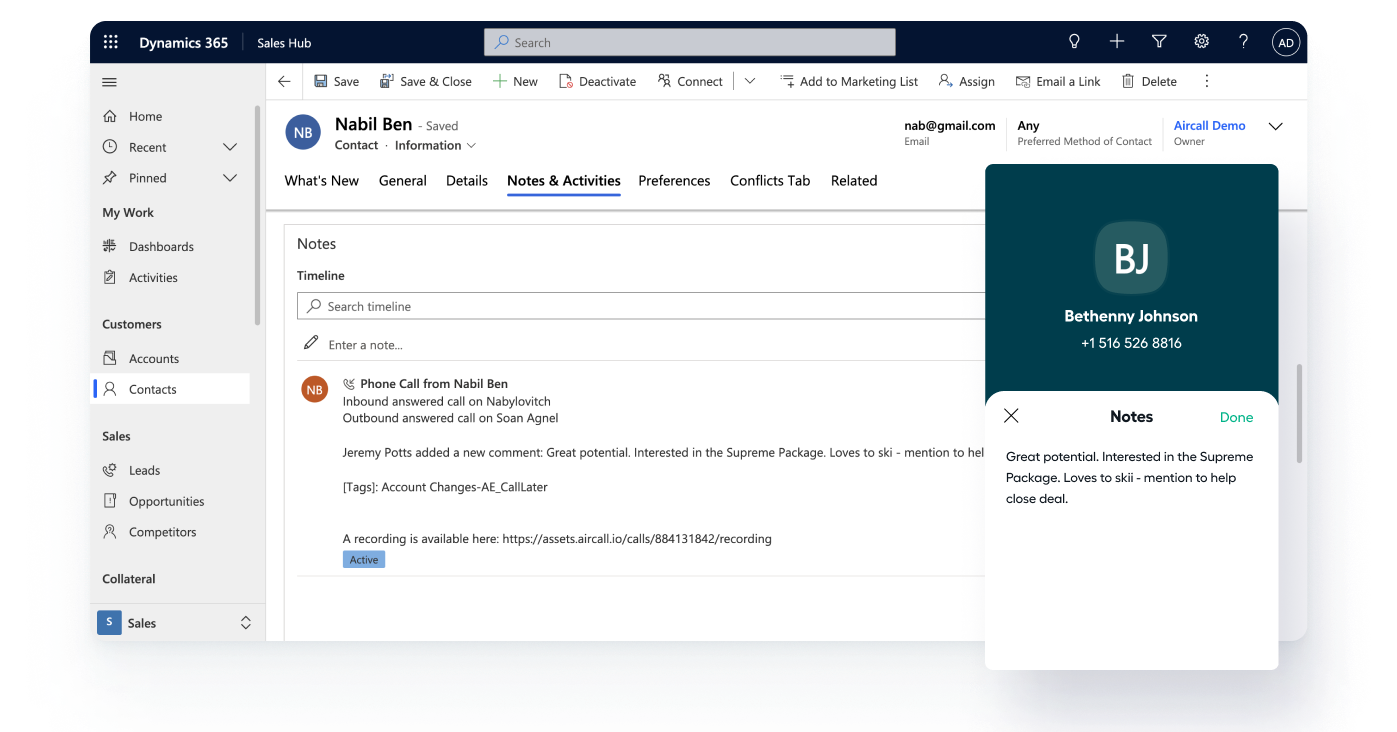This screenshot has width=1397, height=732.
Task: Click Save & Close in the toolbar
Action: (x=426, y=81)
